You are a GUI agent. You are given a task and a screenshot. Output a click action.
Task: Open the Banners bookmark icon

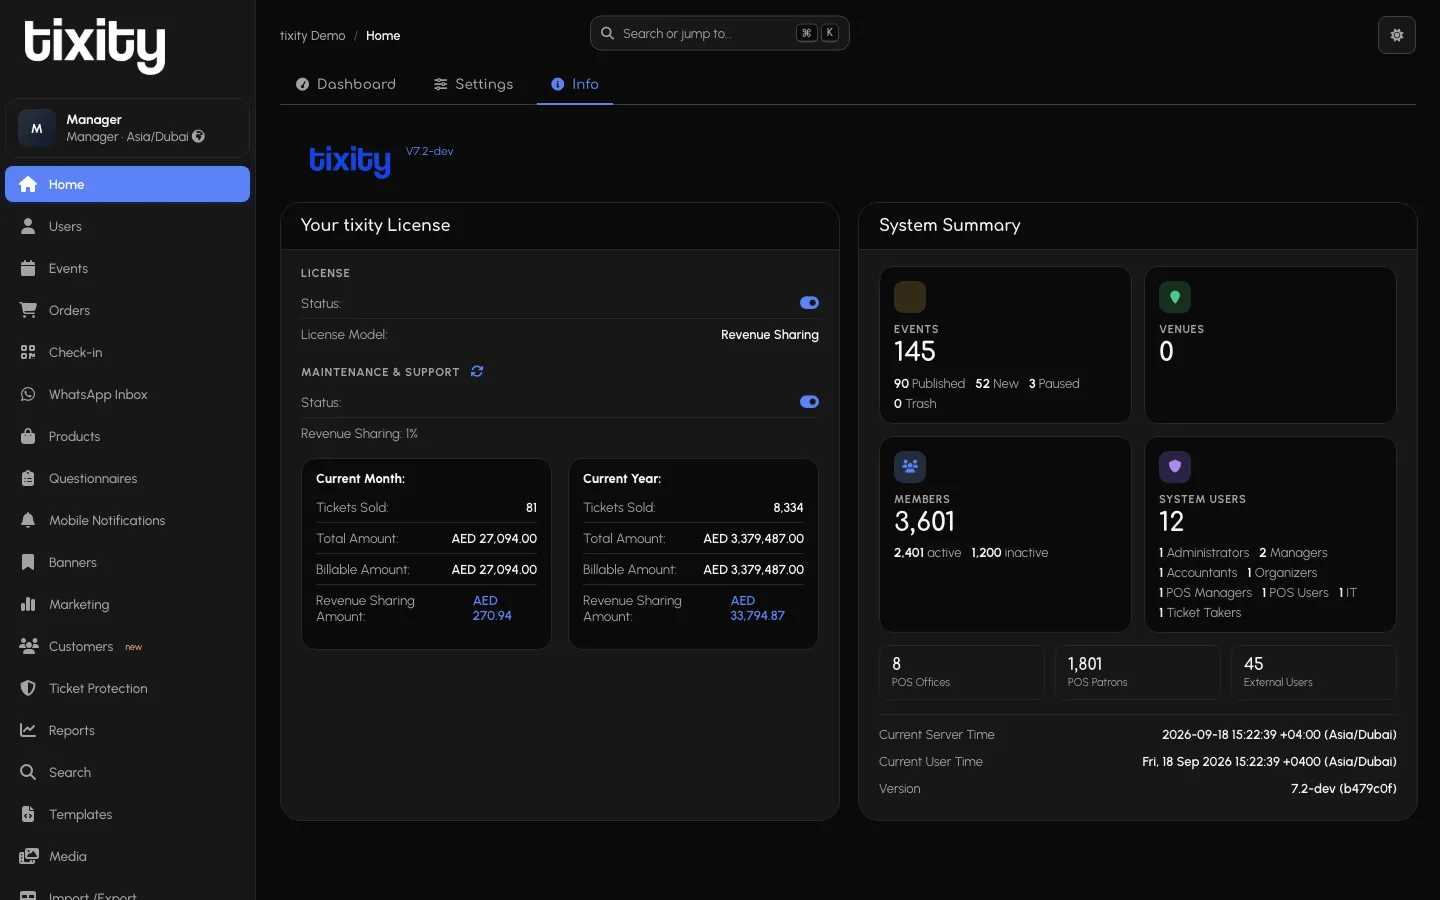[x=28, y=562]
